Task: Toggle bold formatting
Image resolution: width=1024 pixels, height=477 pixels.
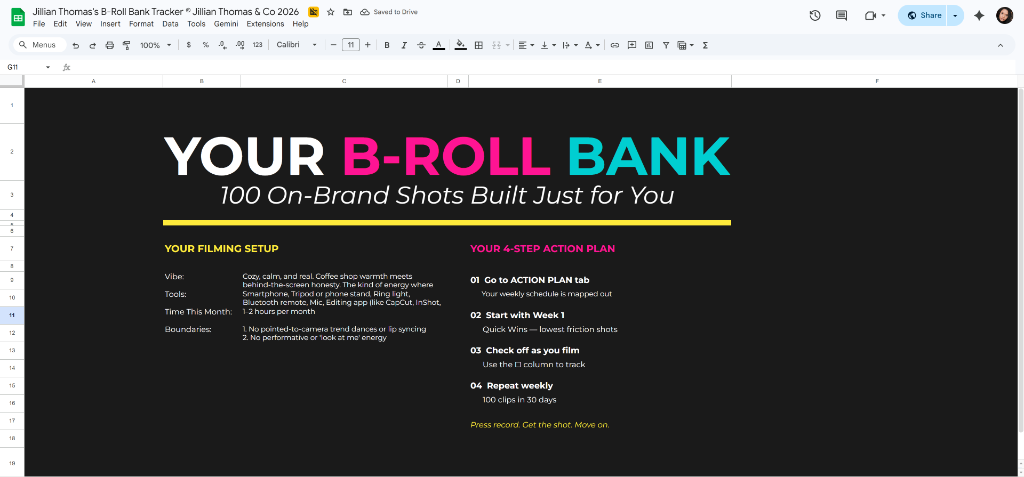Action: pos(387,45)
